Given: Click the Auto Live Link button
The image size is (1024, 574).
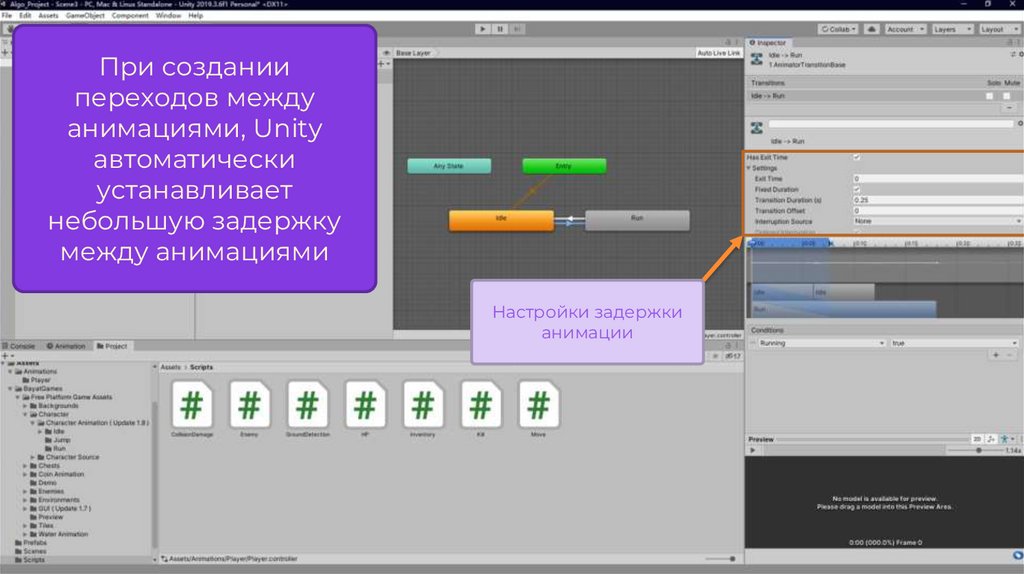Looking at the screenshot, I should click(x=718, y=53).
